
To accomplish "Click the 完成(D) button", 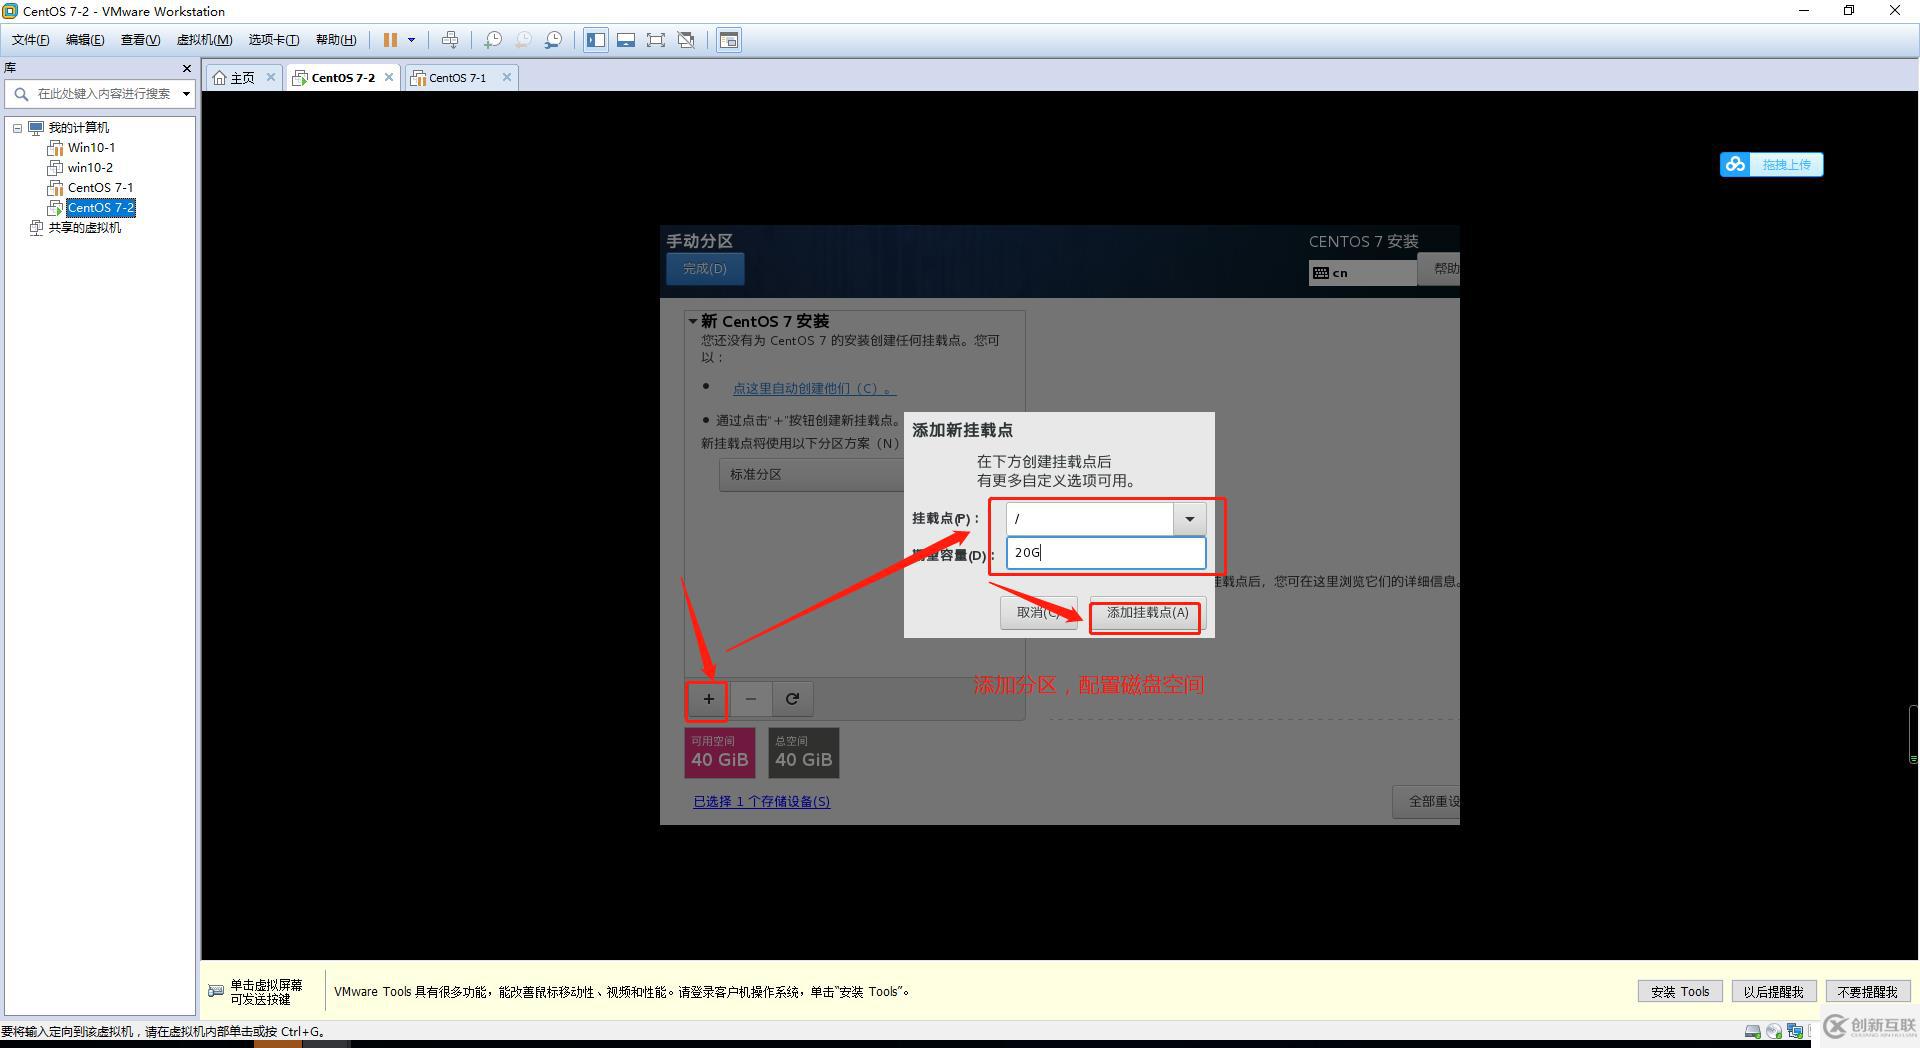I will click(705, 269).
